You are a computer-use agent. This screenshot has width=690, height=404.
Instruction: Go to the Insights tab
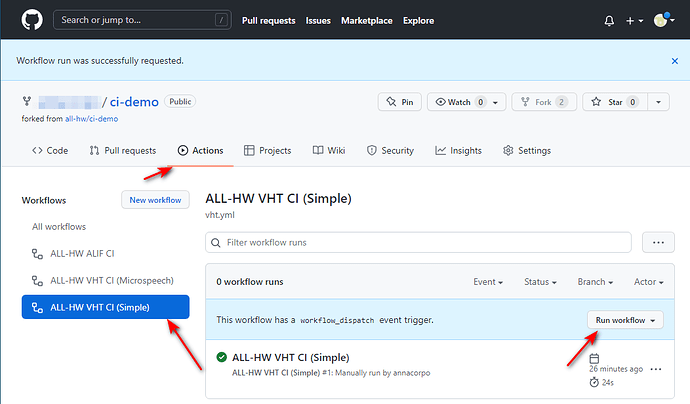pos(458,151)
